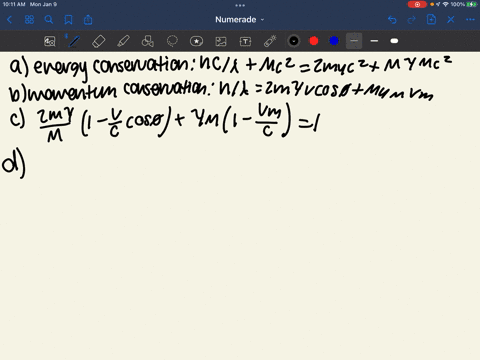Viewport: 480px width, 360px height.
Task: Tap the three-dot multitasking handle
Action: tap(240, 5)
